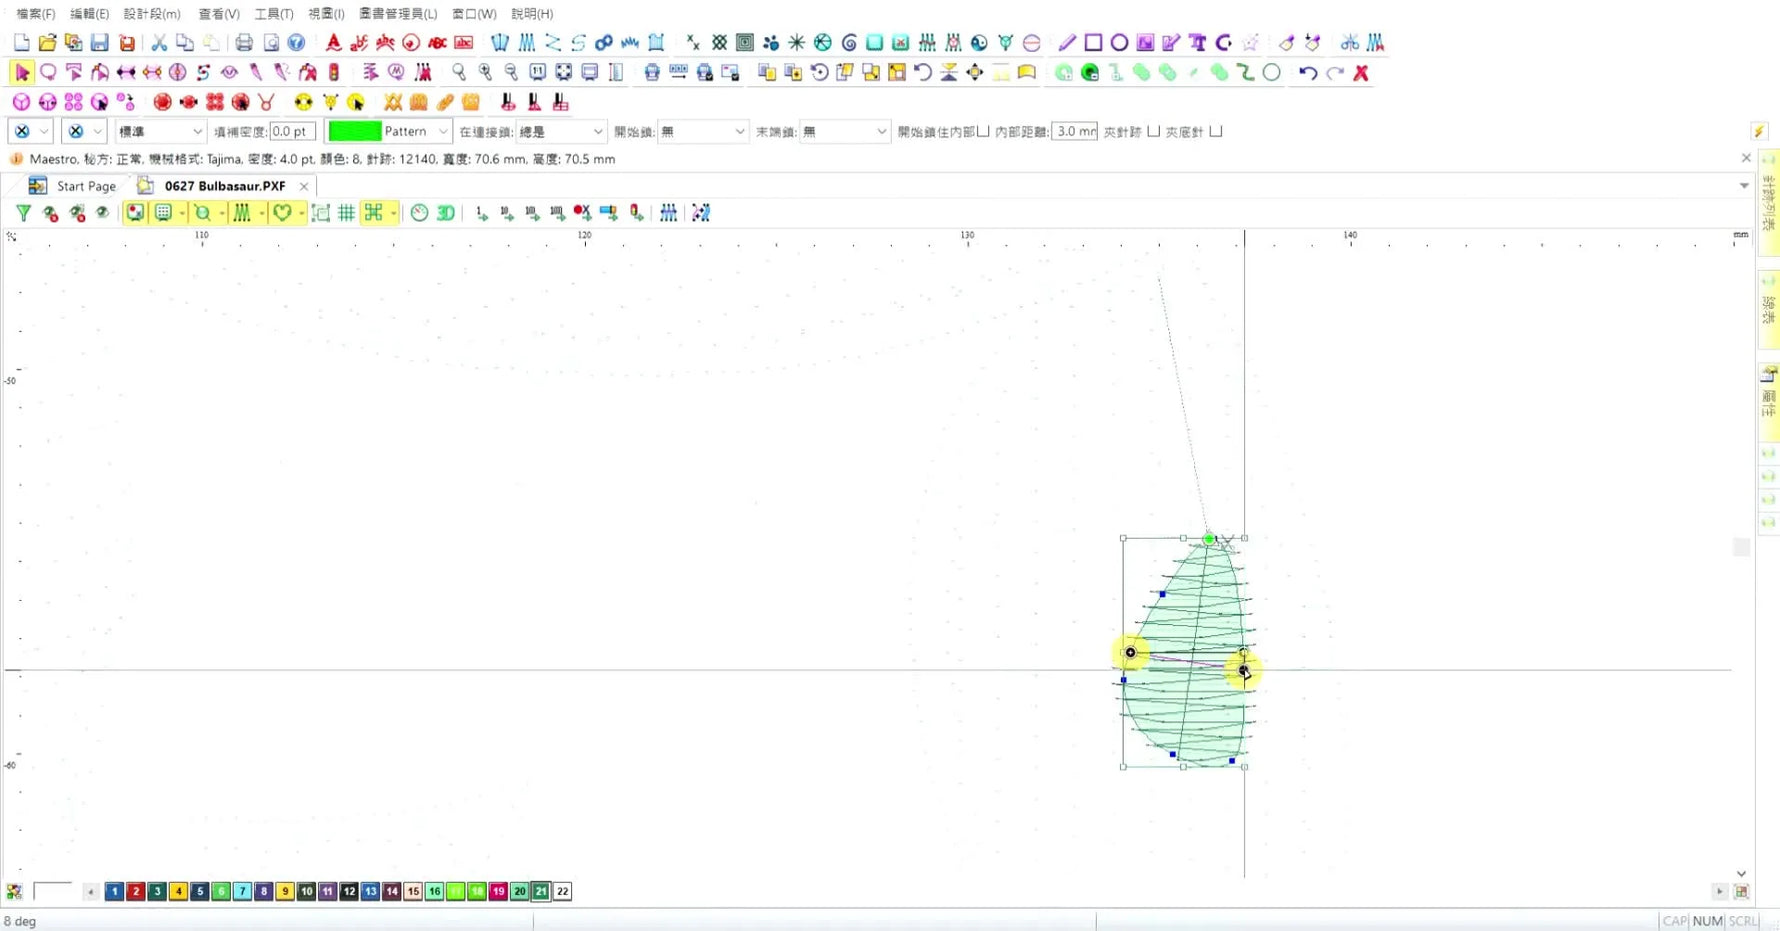The width and height of the screenshot is (1780, 931).
Task: Toggle the 夾底針 checkbox
Action: coord(1216,131)
